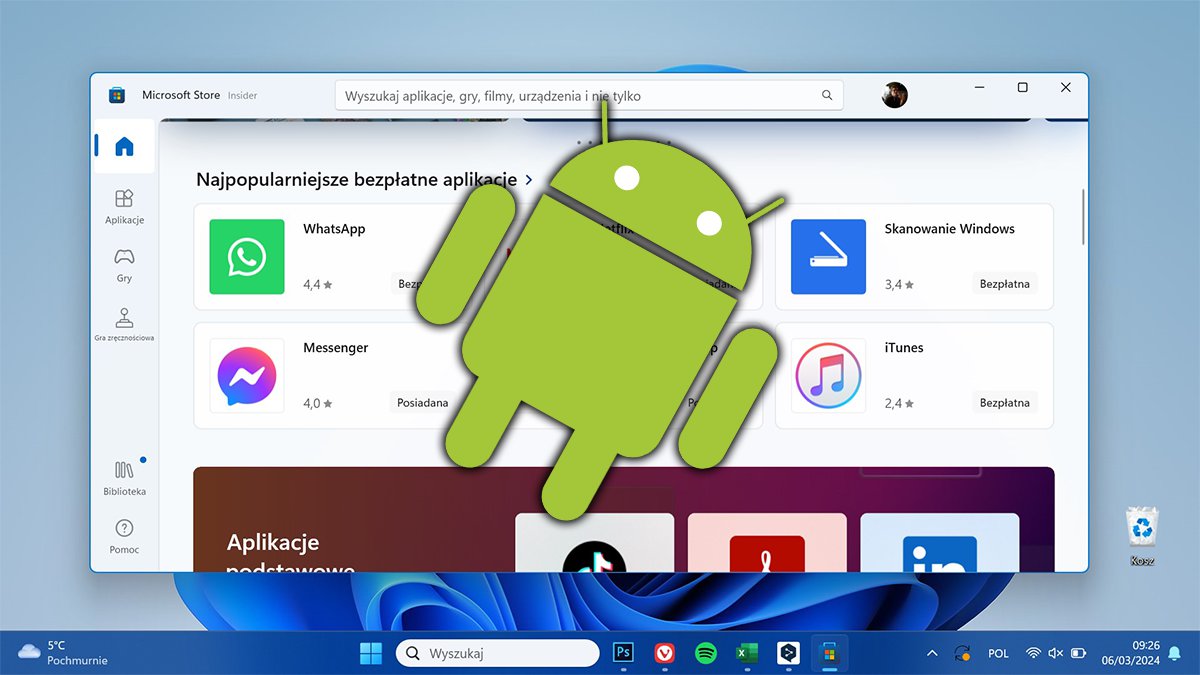Open the Messenger app icon

(247, 376)
